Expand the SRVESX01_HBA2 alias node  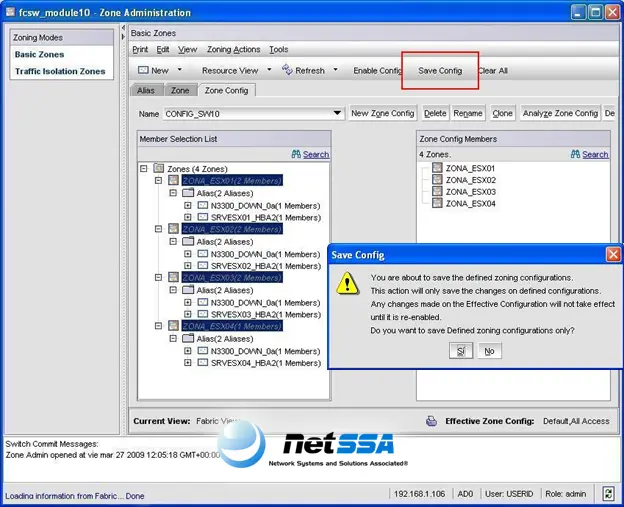187,217
